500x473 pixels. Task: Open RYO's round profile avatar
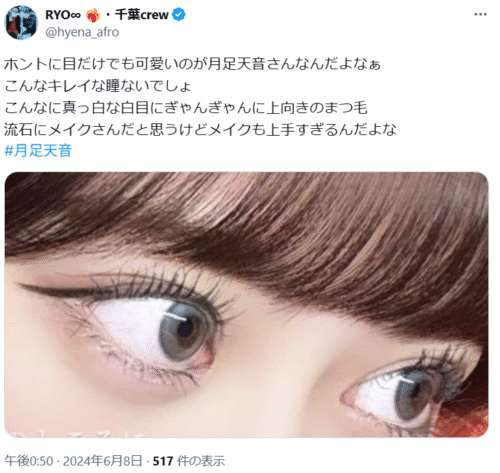pyautogui.click(x=21, y=23)
